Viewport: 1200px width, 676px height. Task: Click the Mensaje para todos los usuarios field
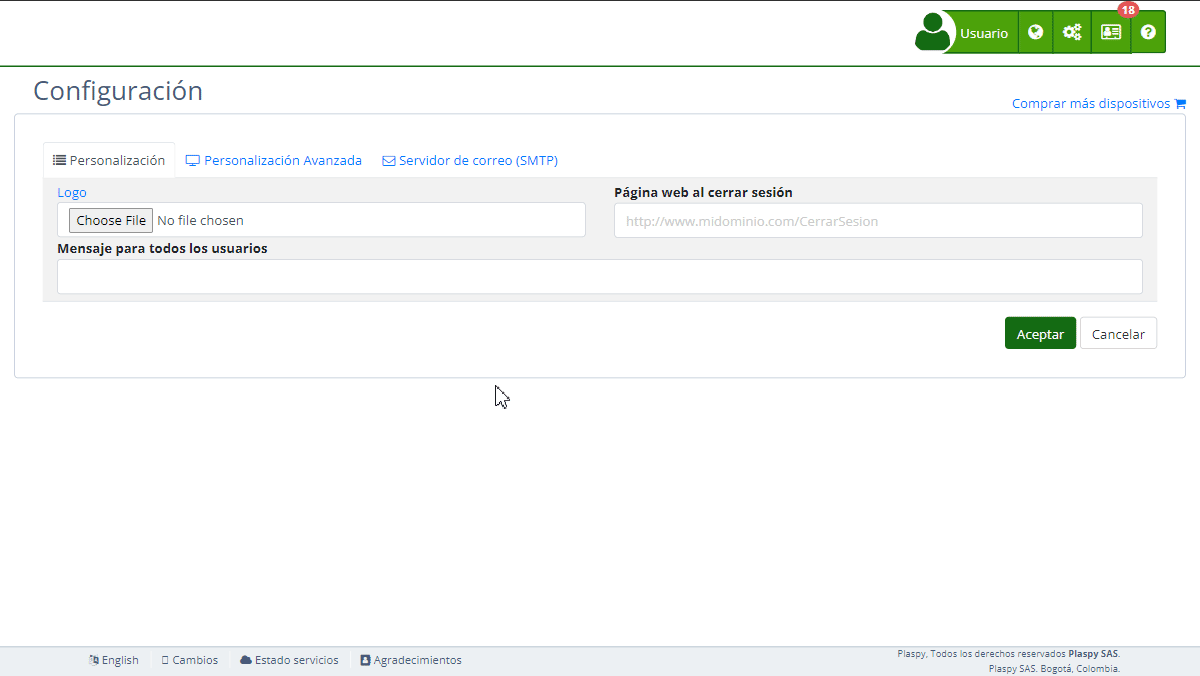599,277
